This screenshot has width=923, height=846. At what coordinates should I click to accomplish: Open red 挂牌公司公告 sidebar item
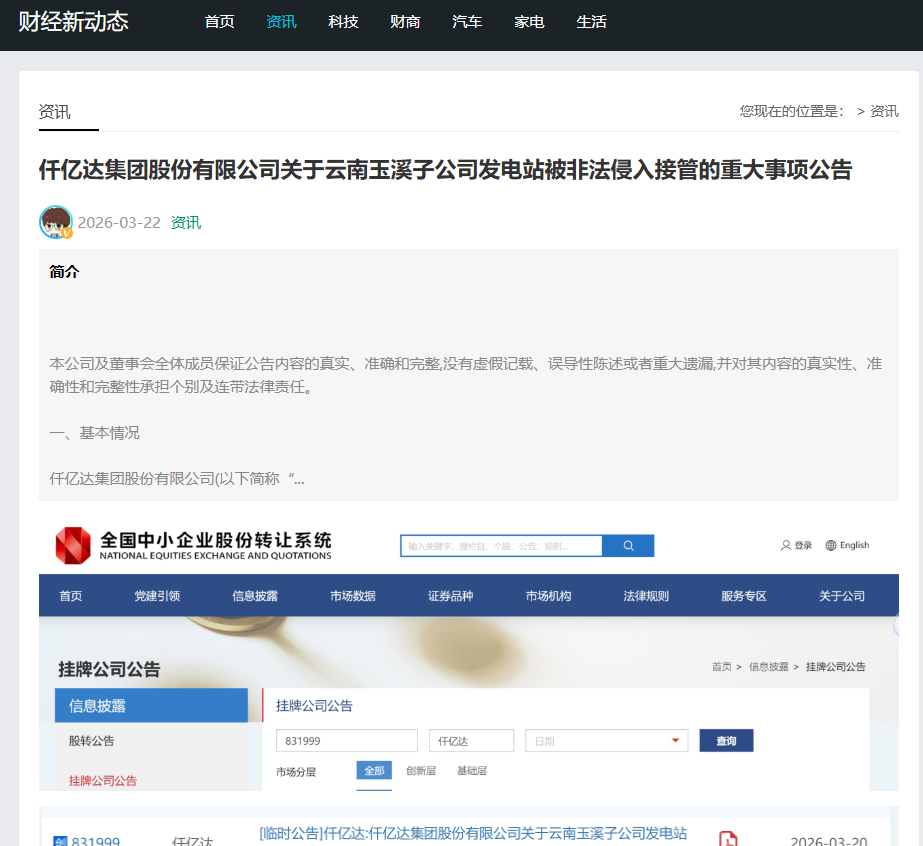102,781
